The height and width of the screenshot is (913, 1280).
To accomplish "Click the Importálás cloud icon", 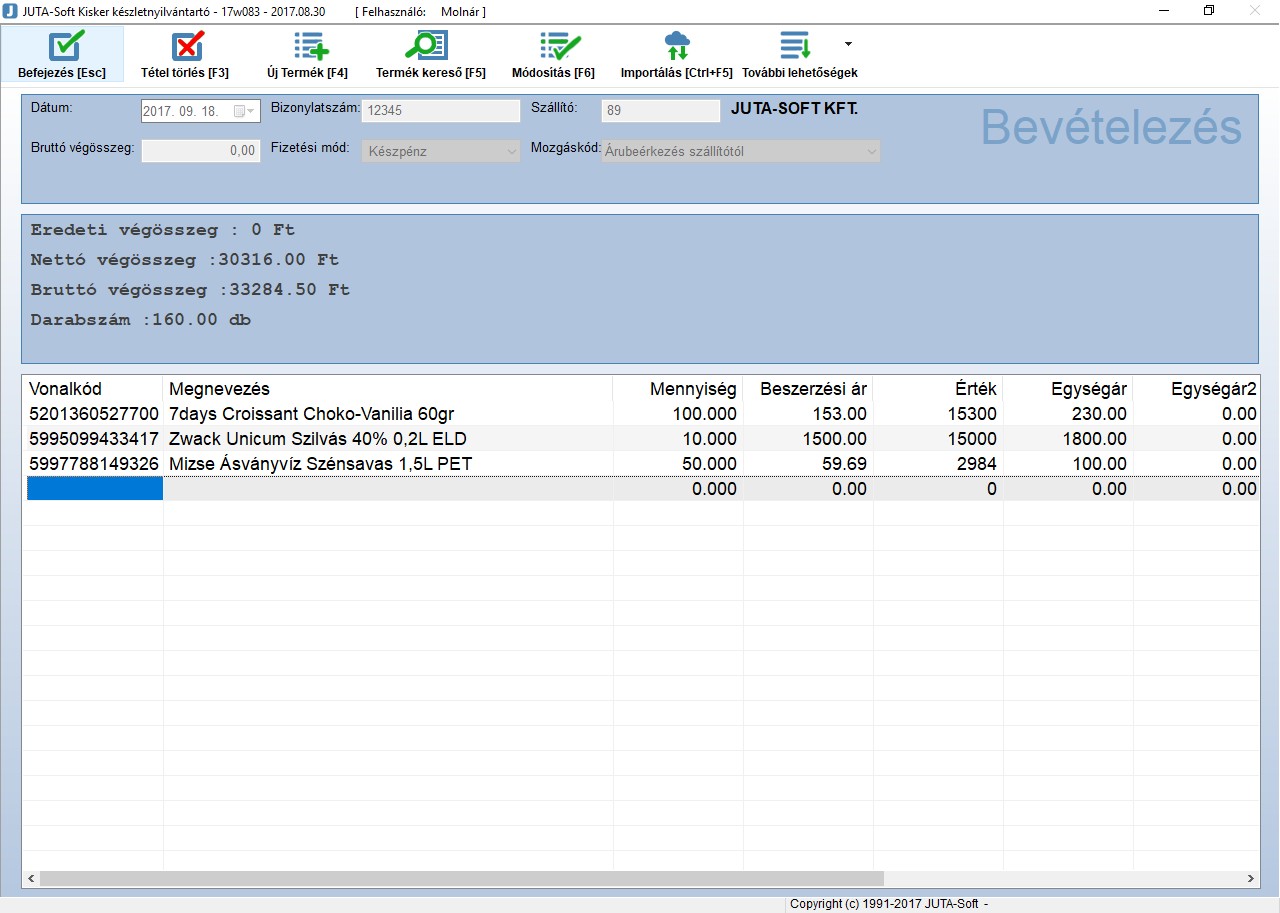I will coord(677,46).
